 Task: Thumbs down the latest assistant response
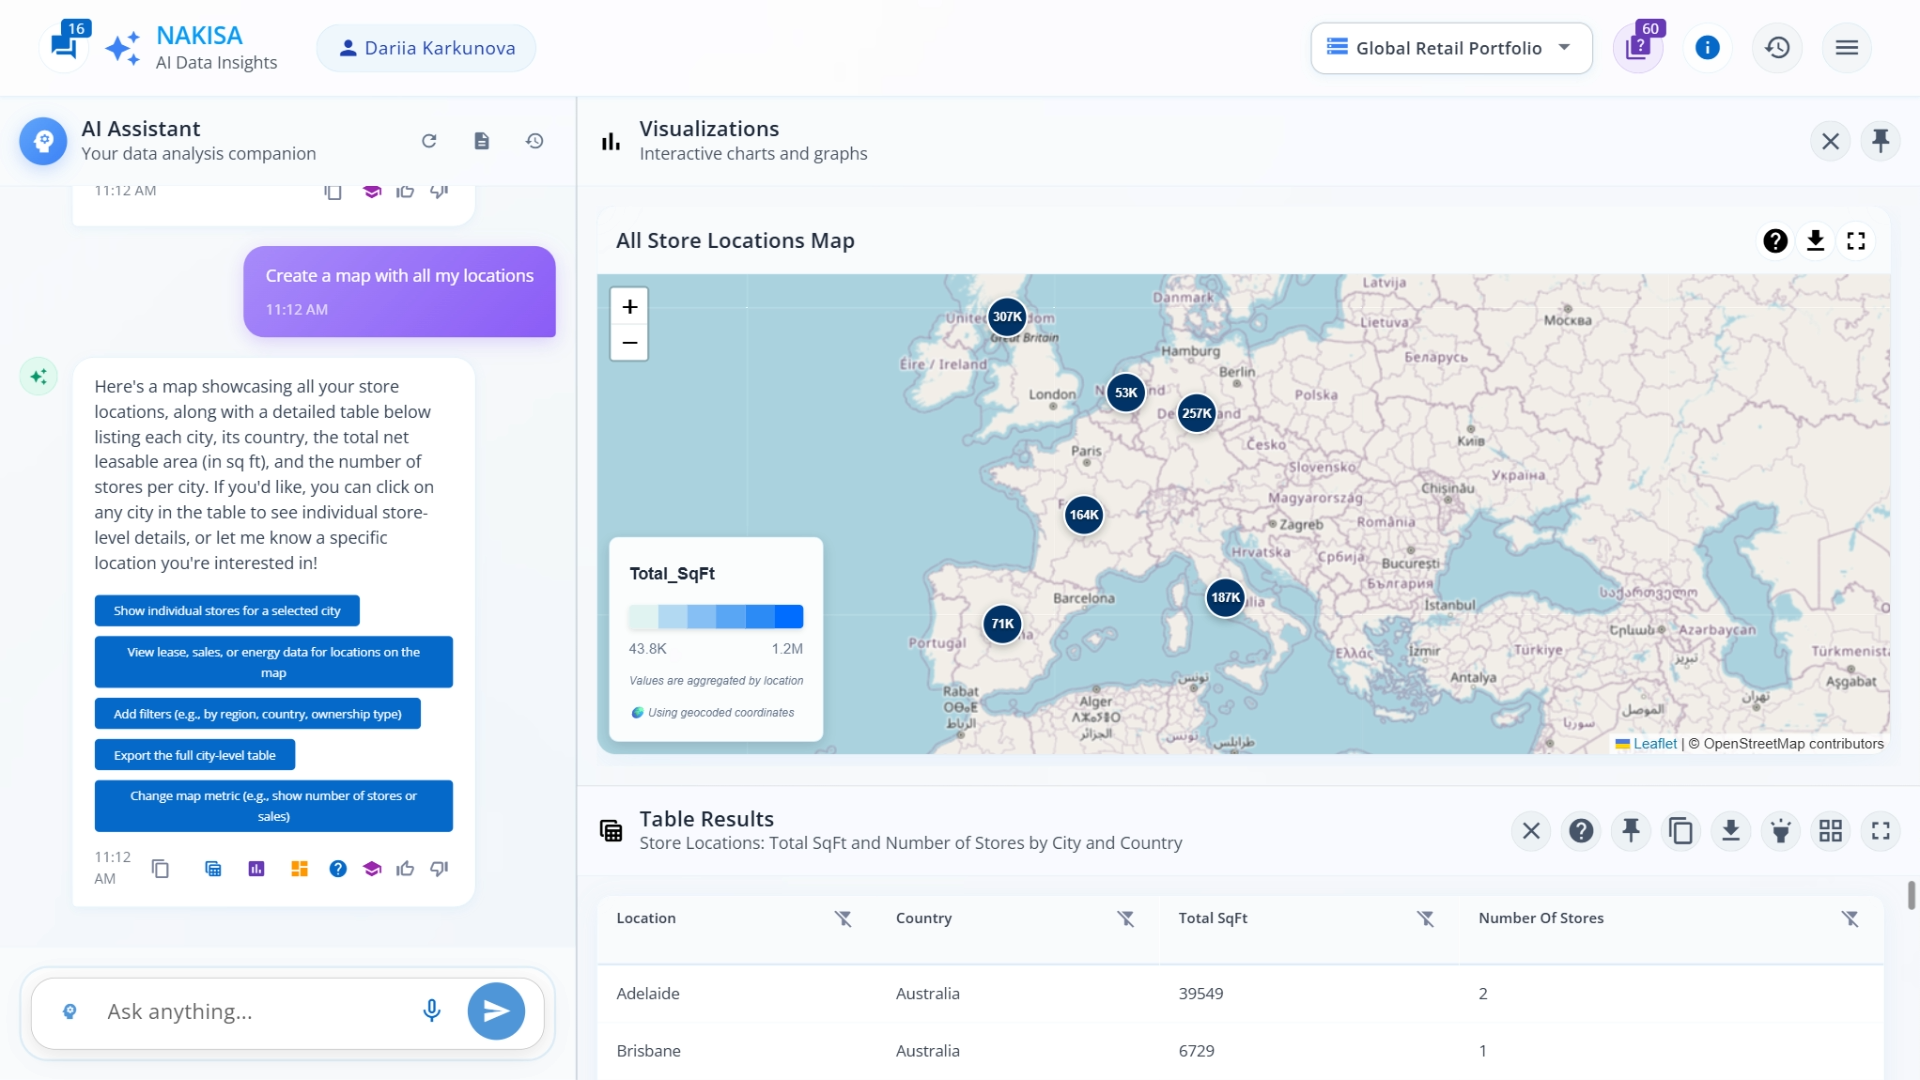click(x=439, y=869)
